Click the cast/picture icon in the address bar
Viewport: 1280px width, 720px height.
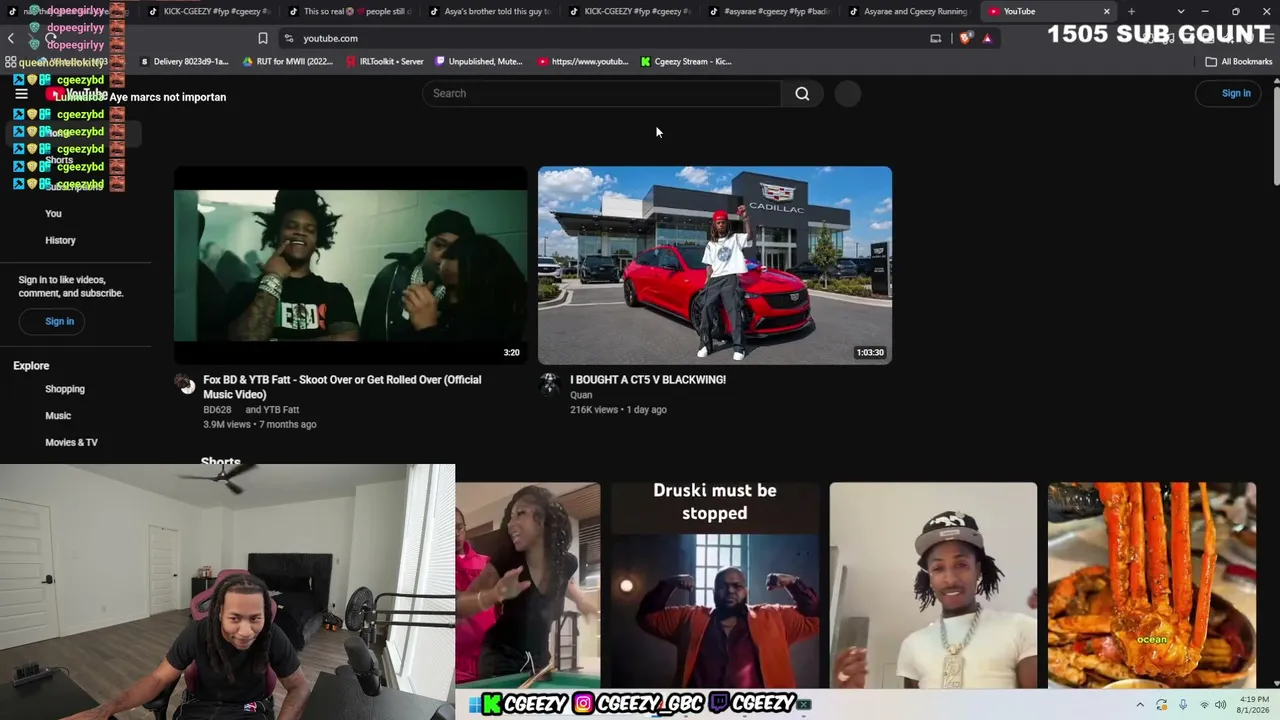(936, 38)
